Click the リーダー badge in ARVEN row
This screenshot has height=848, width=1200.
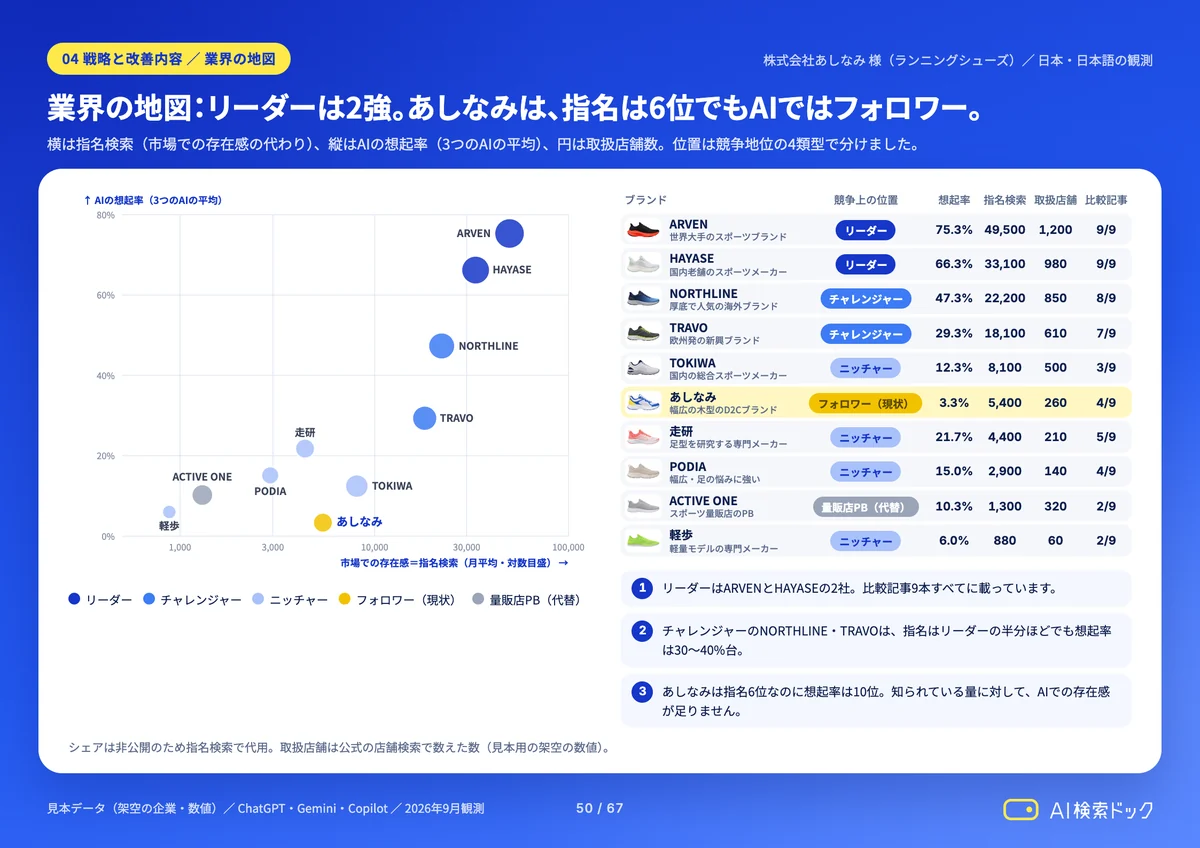pos(865,230)
